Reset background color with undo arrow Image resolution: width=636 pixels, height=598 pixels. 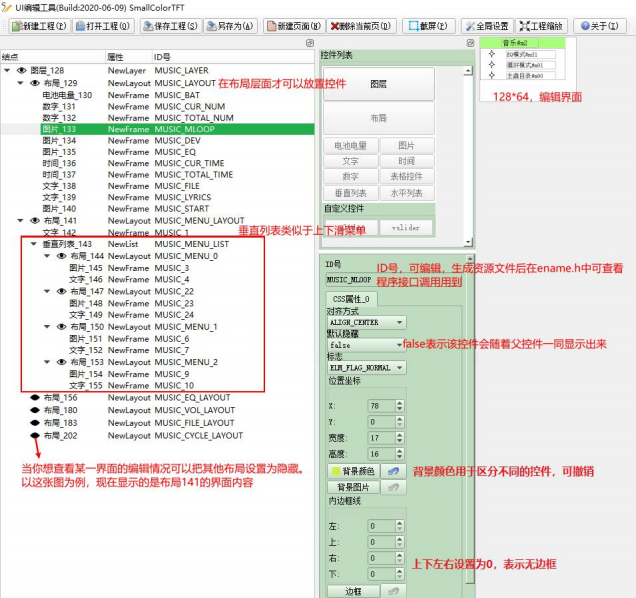point(393,471)
